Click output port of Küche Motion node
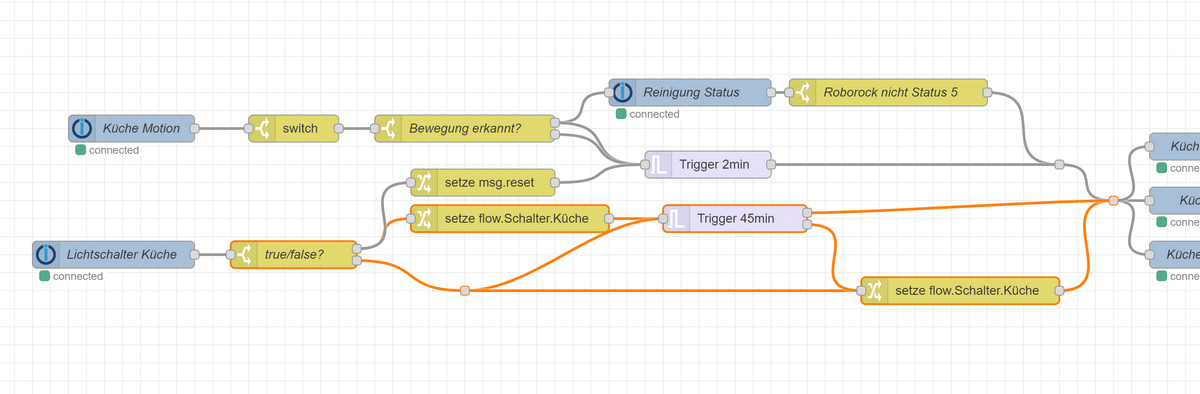Screen dimensions: 1200x394 pyautogui.click(x=195, y=128)
